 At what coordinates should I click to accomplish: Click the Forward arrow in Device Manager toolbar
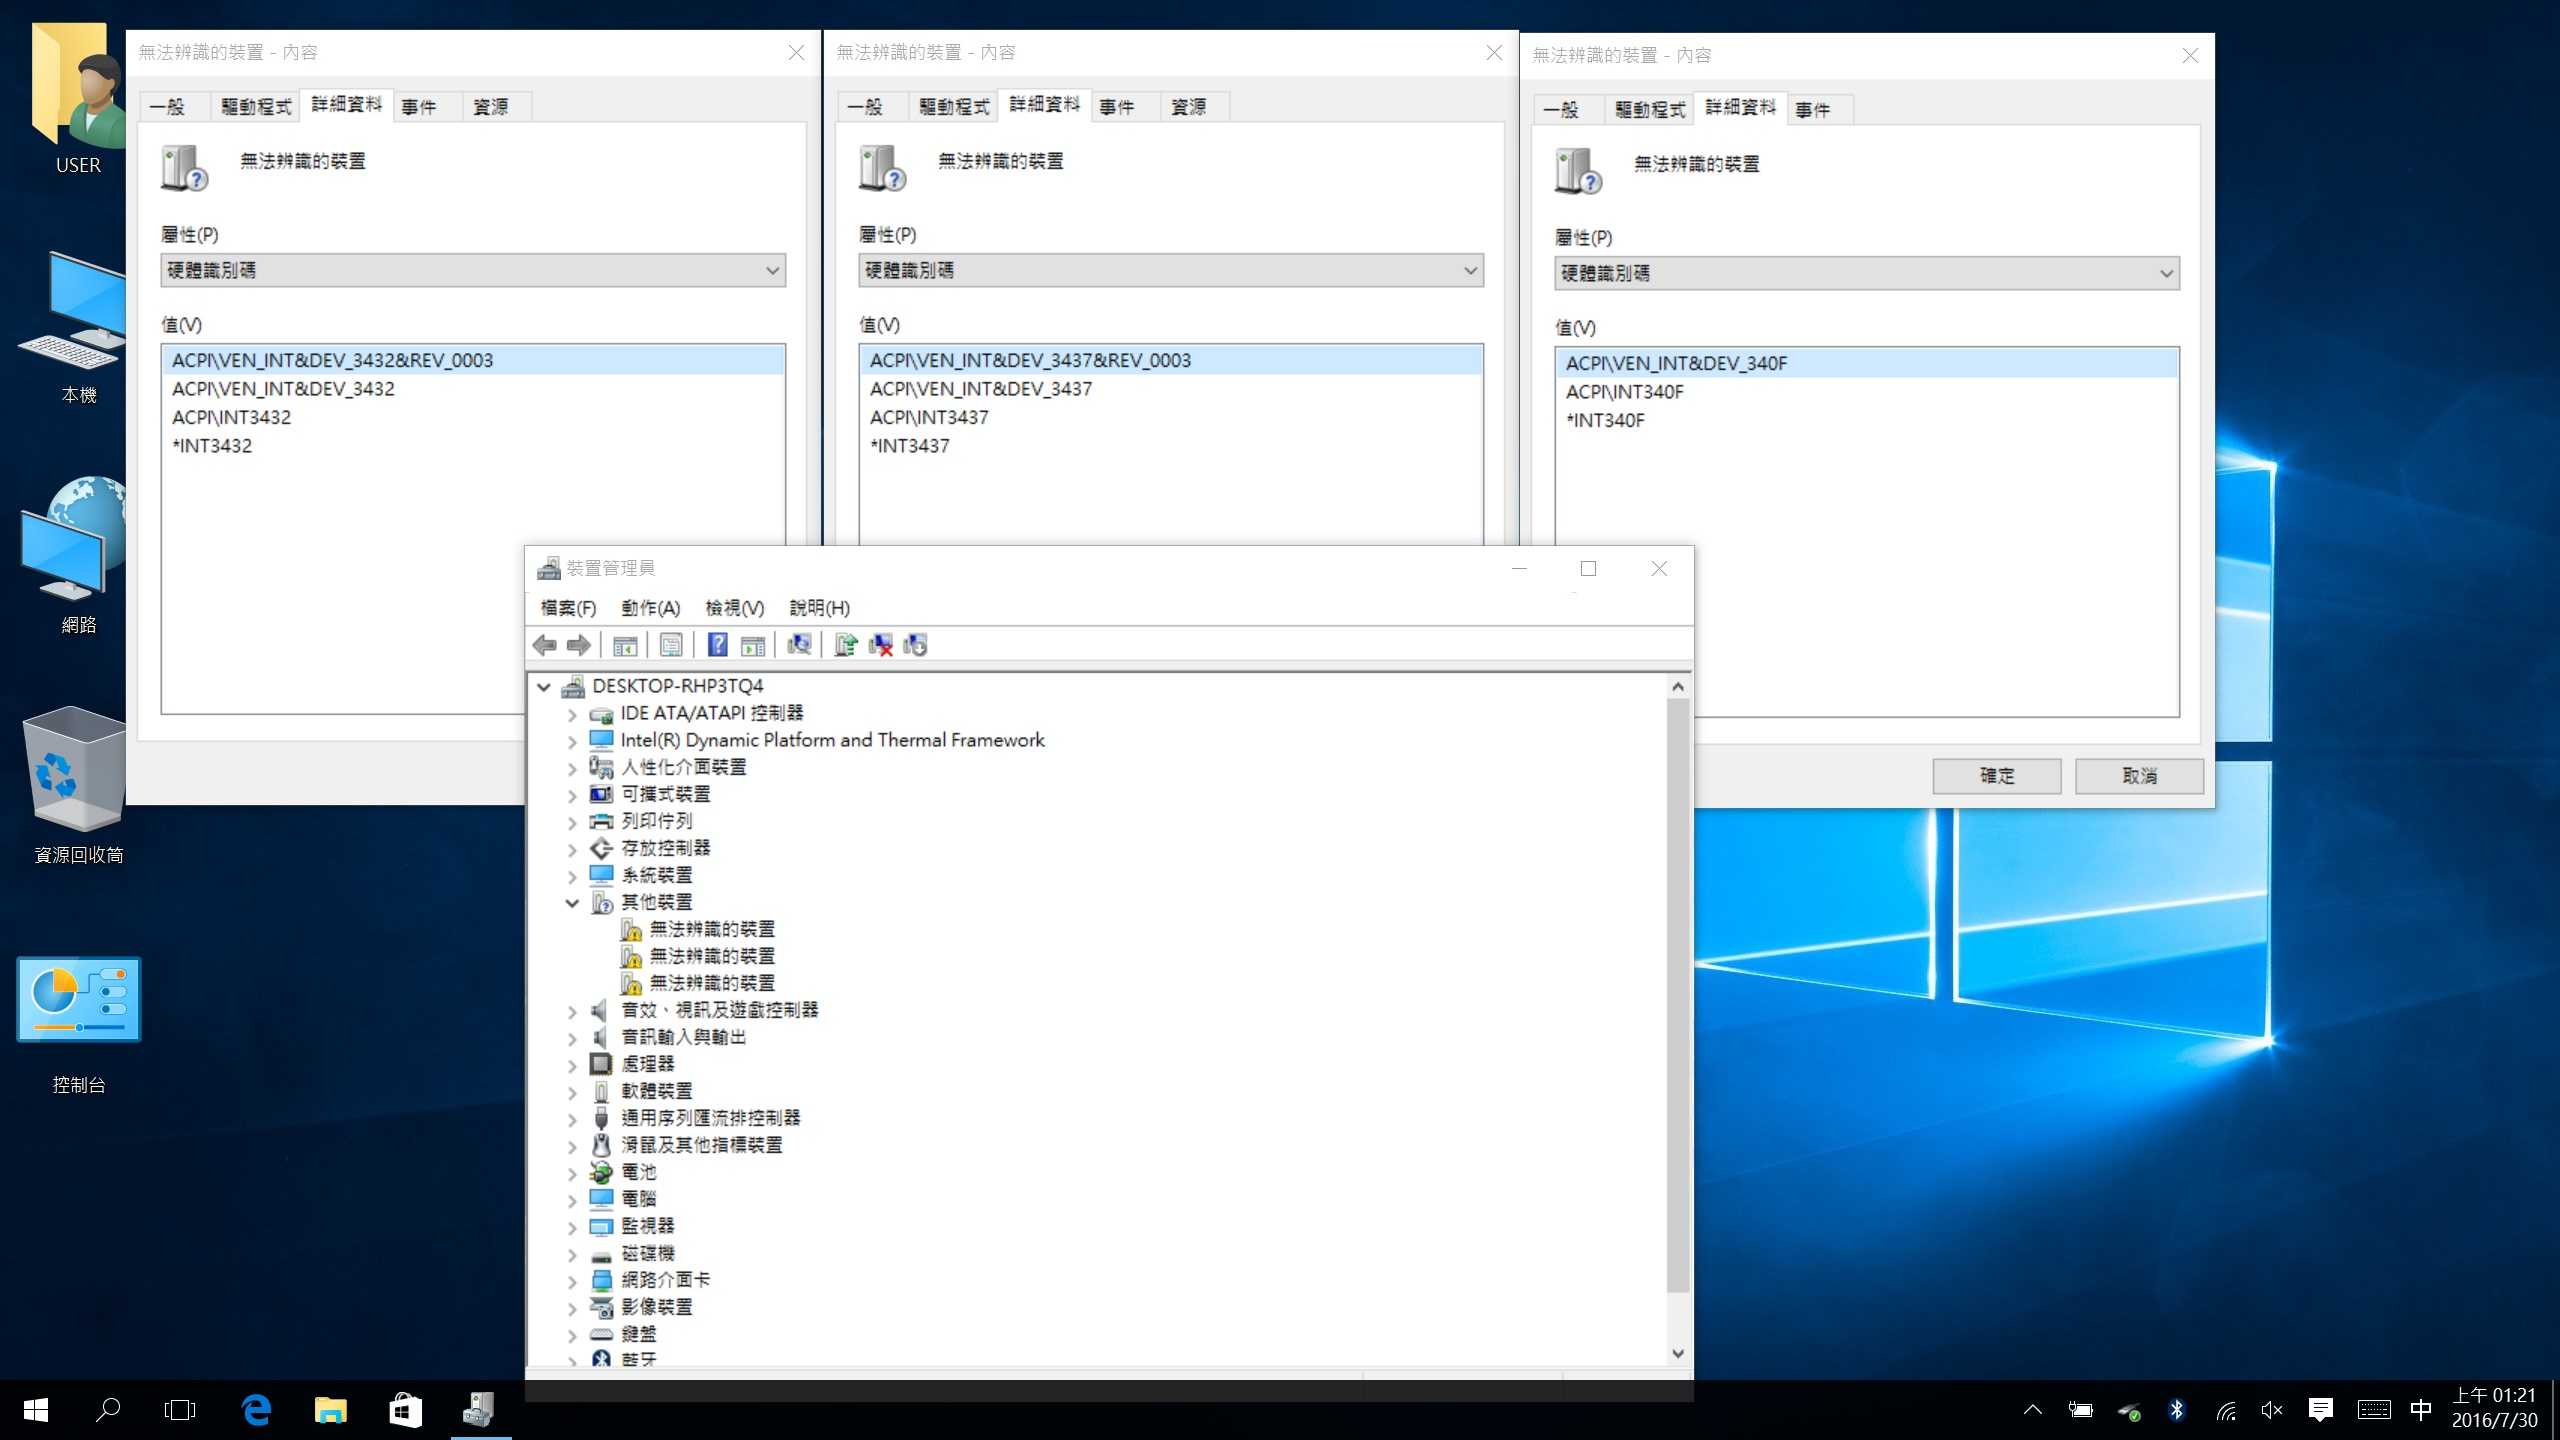click(x=579, y=645)
